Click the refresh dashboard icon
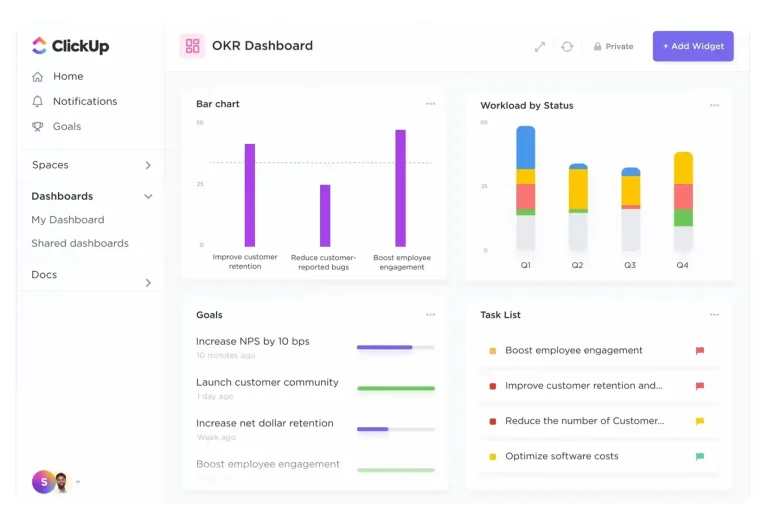This screenshot has width=768, height=523. click(x=567, y=47)
